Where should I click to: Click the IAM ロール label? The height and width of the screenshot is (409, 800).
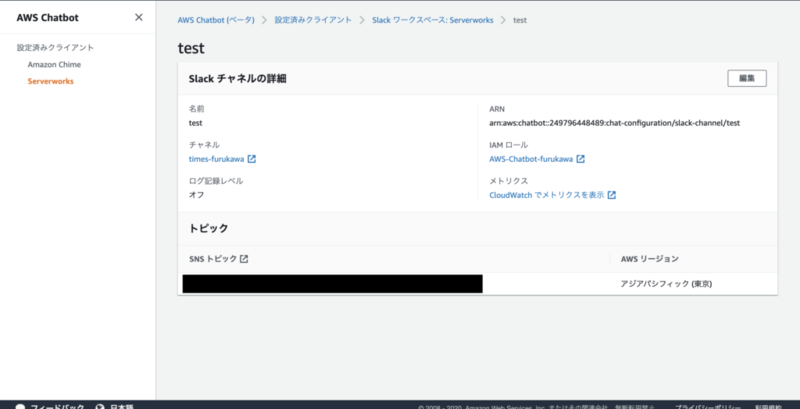(509, 145)
